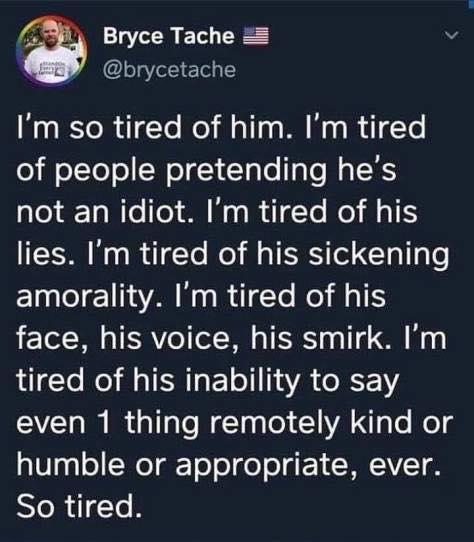Click the word "lies" in the tweet body
The image size is (474, 542).
[x=41, y=254]
